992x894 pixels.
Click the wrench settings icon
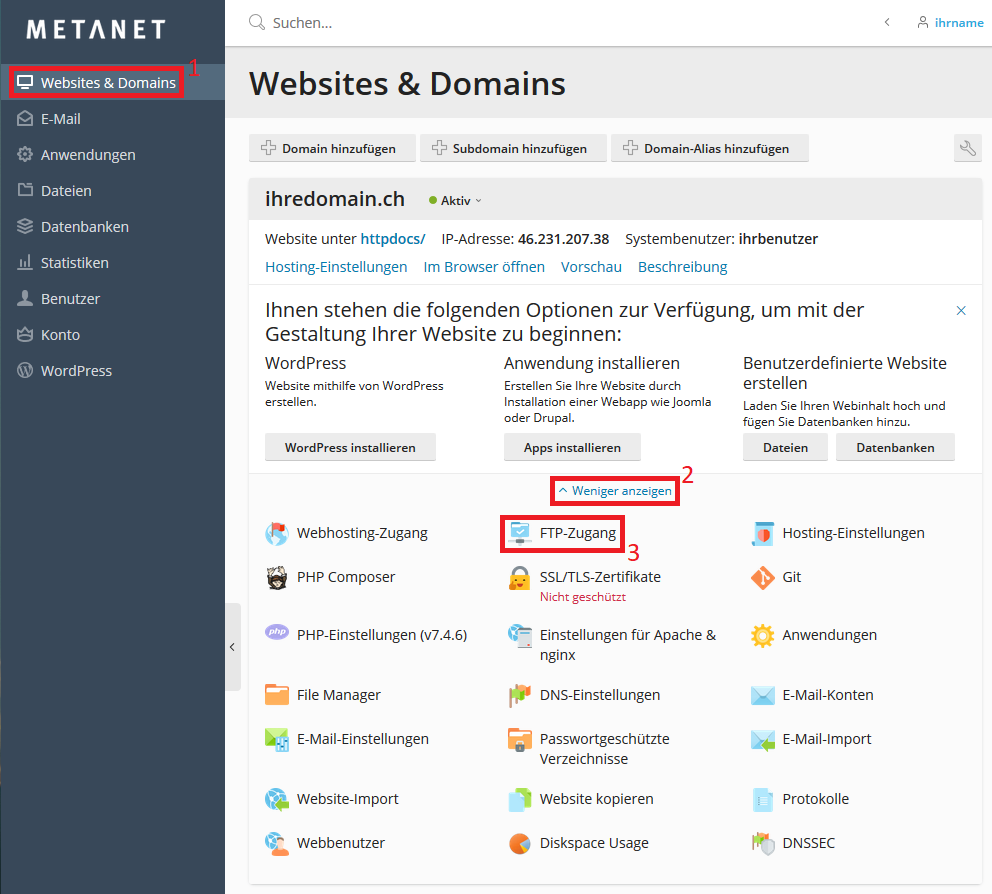(x=967, y=149)
